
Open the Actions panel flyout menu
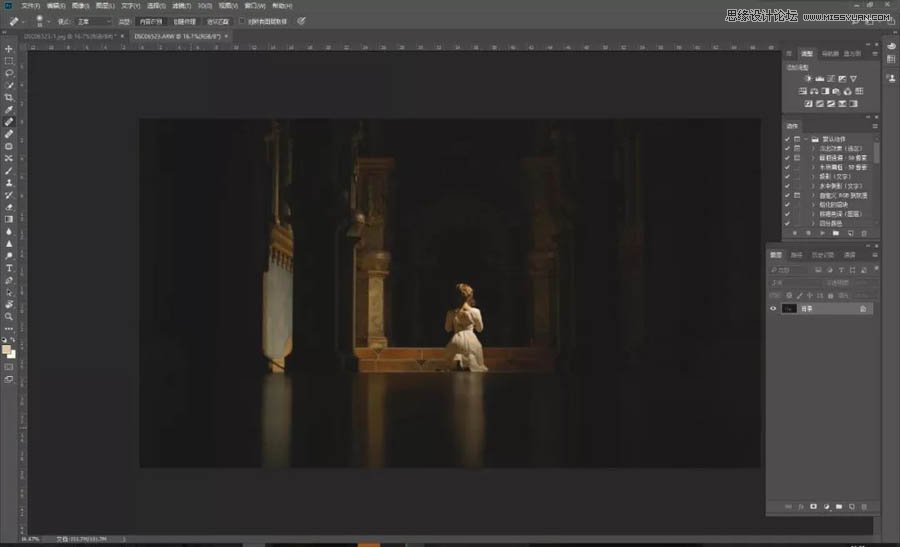click(875, 126)
